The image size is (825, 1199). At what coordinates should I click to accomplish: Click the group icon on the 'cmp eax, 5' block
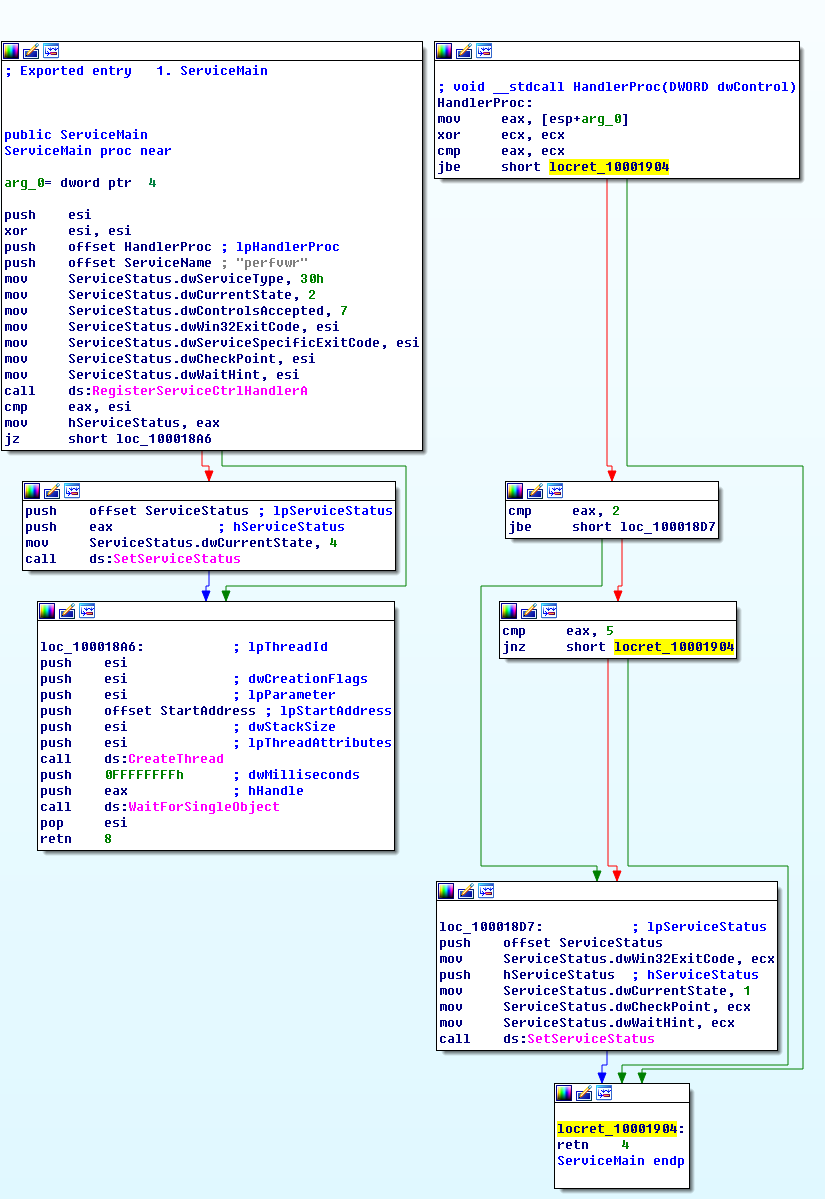click(548, 611)
